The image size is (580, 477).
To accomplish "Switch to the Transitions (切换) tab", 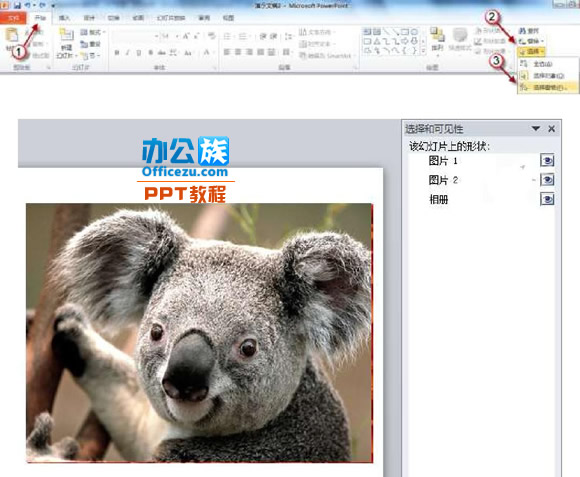I will tap(113, 18).
